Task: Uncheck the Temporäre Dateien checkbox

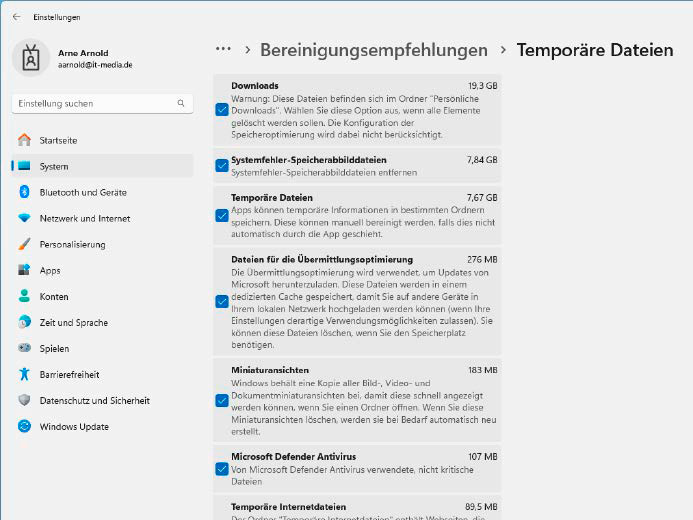Action: (x=222, y=216)
